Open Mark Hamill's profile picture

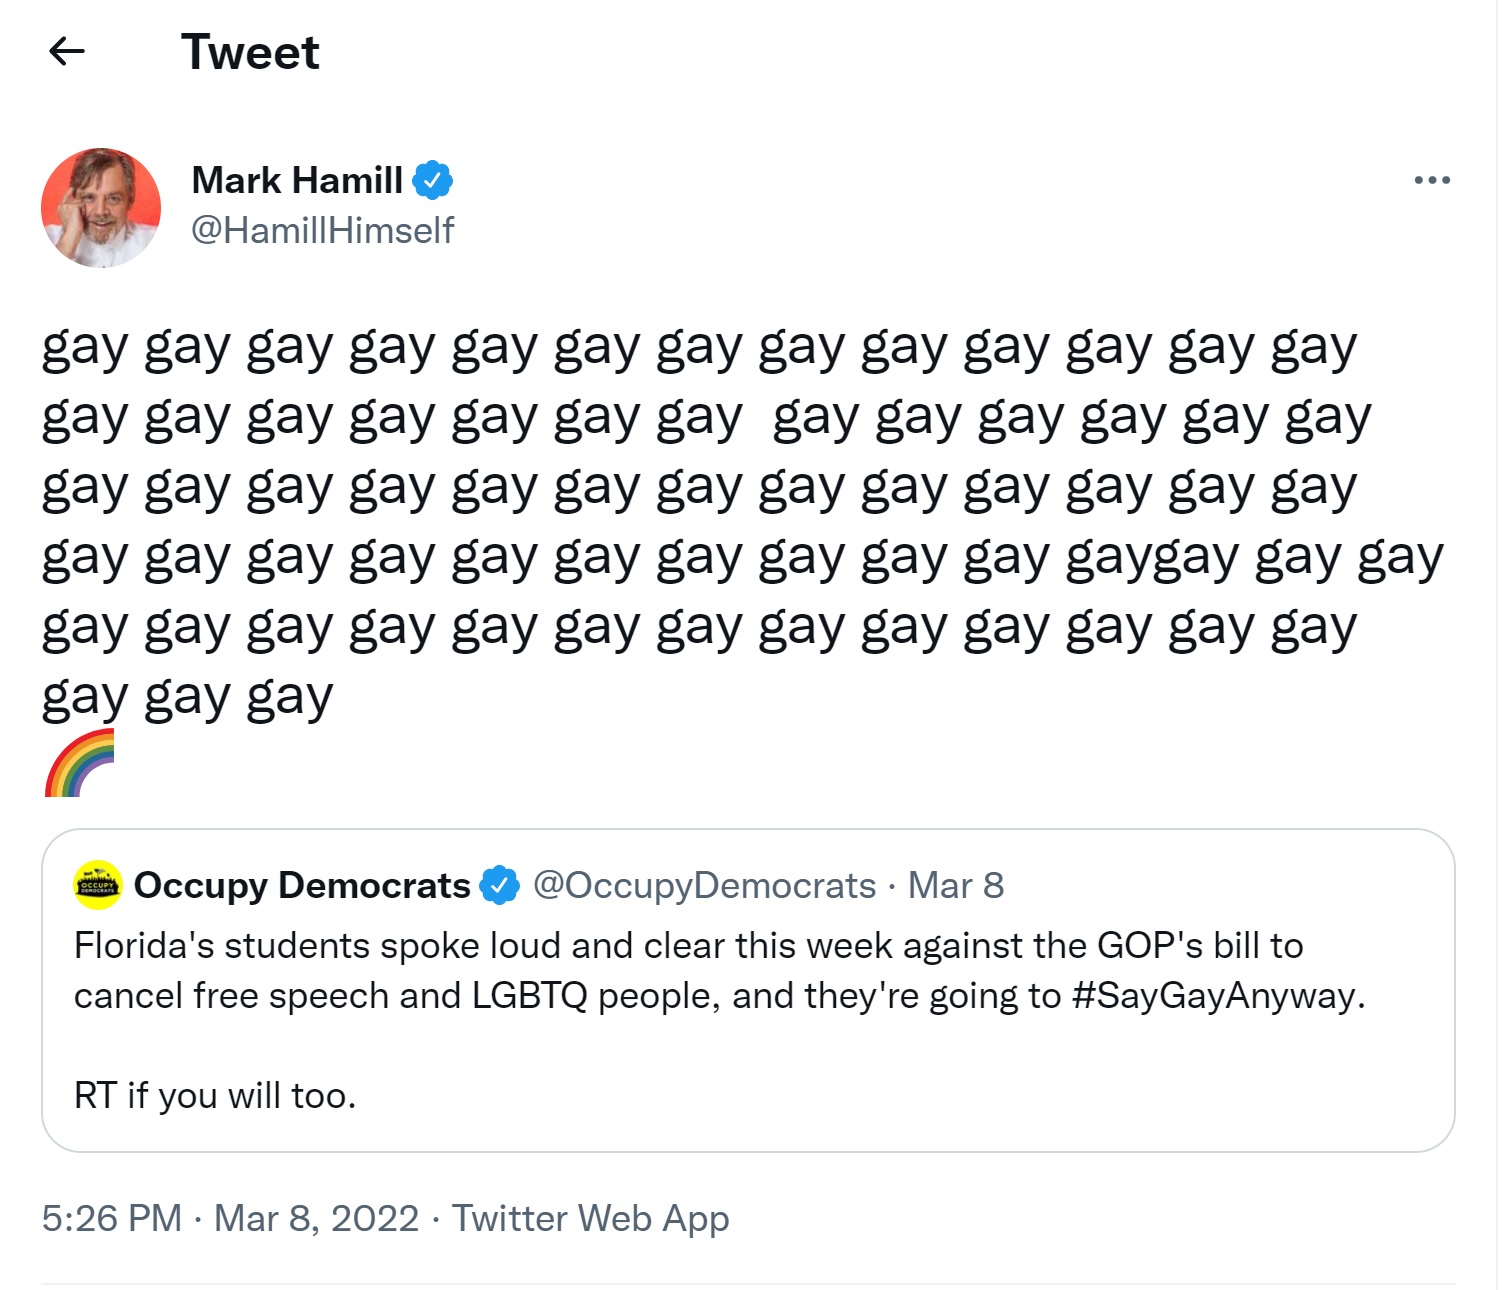point(102,207)
